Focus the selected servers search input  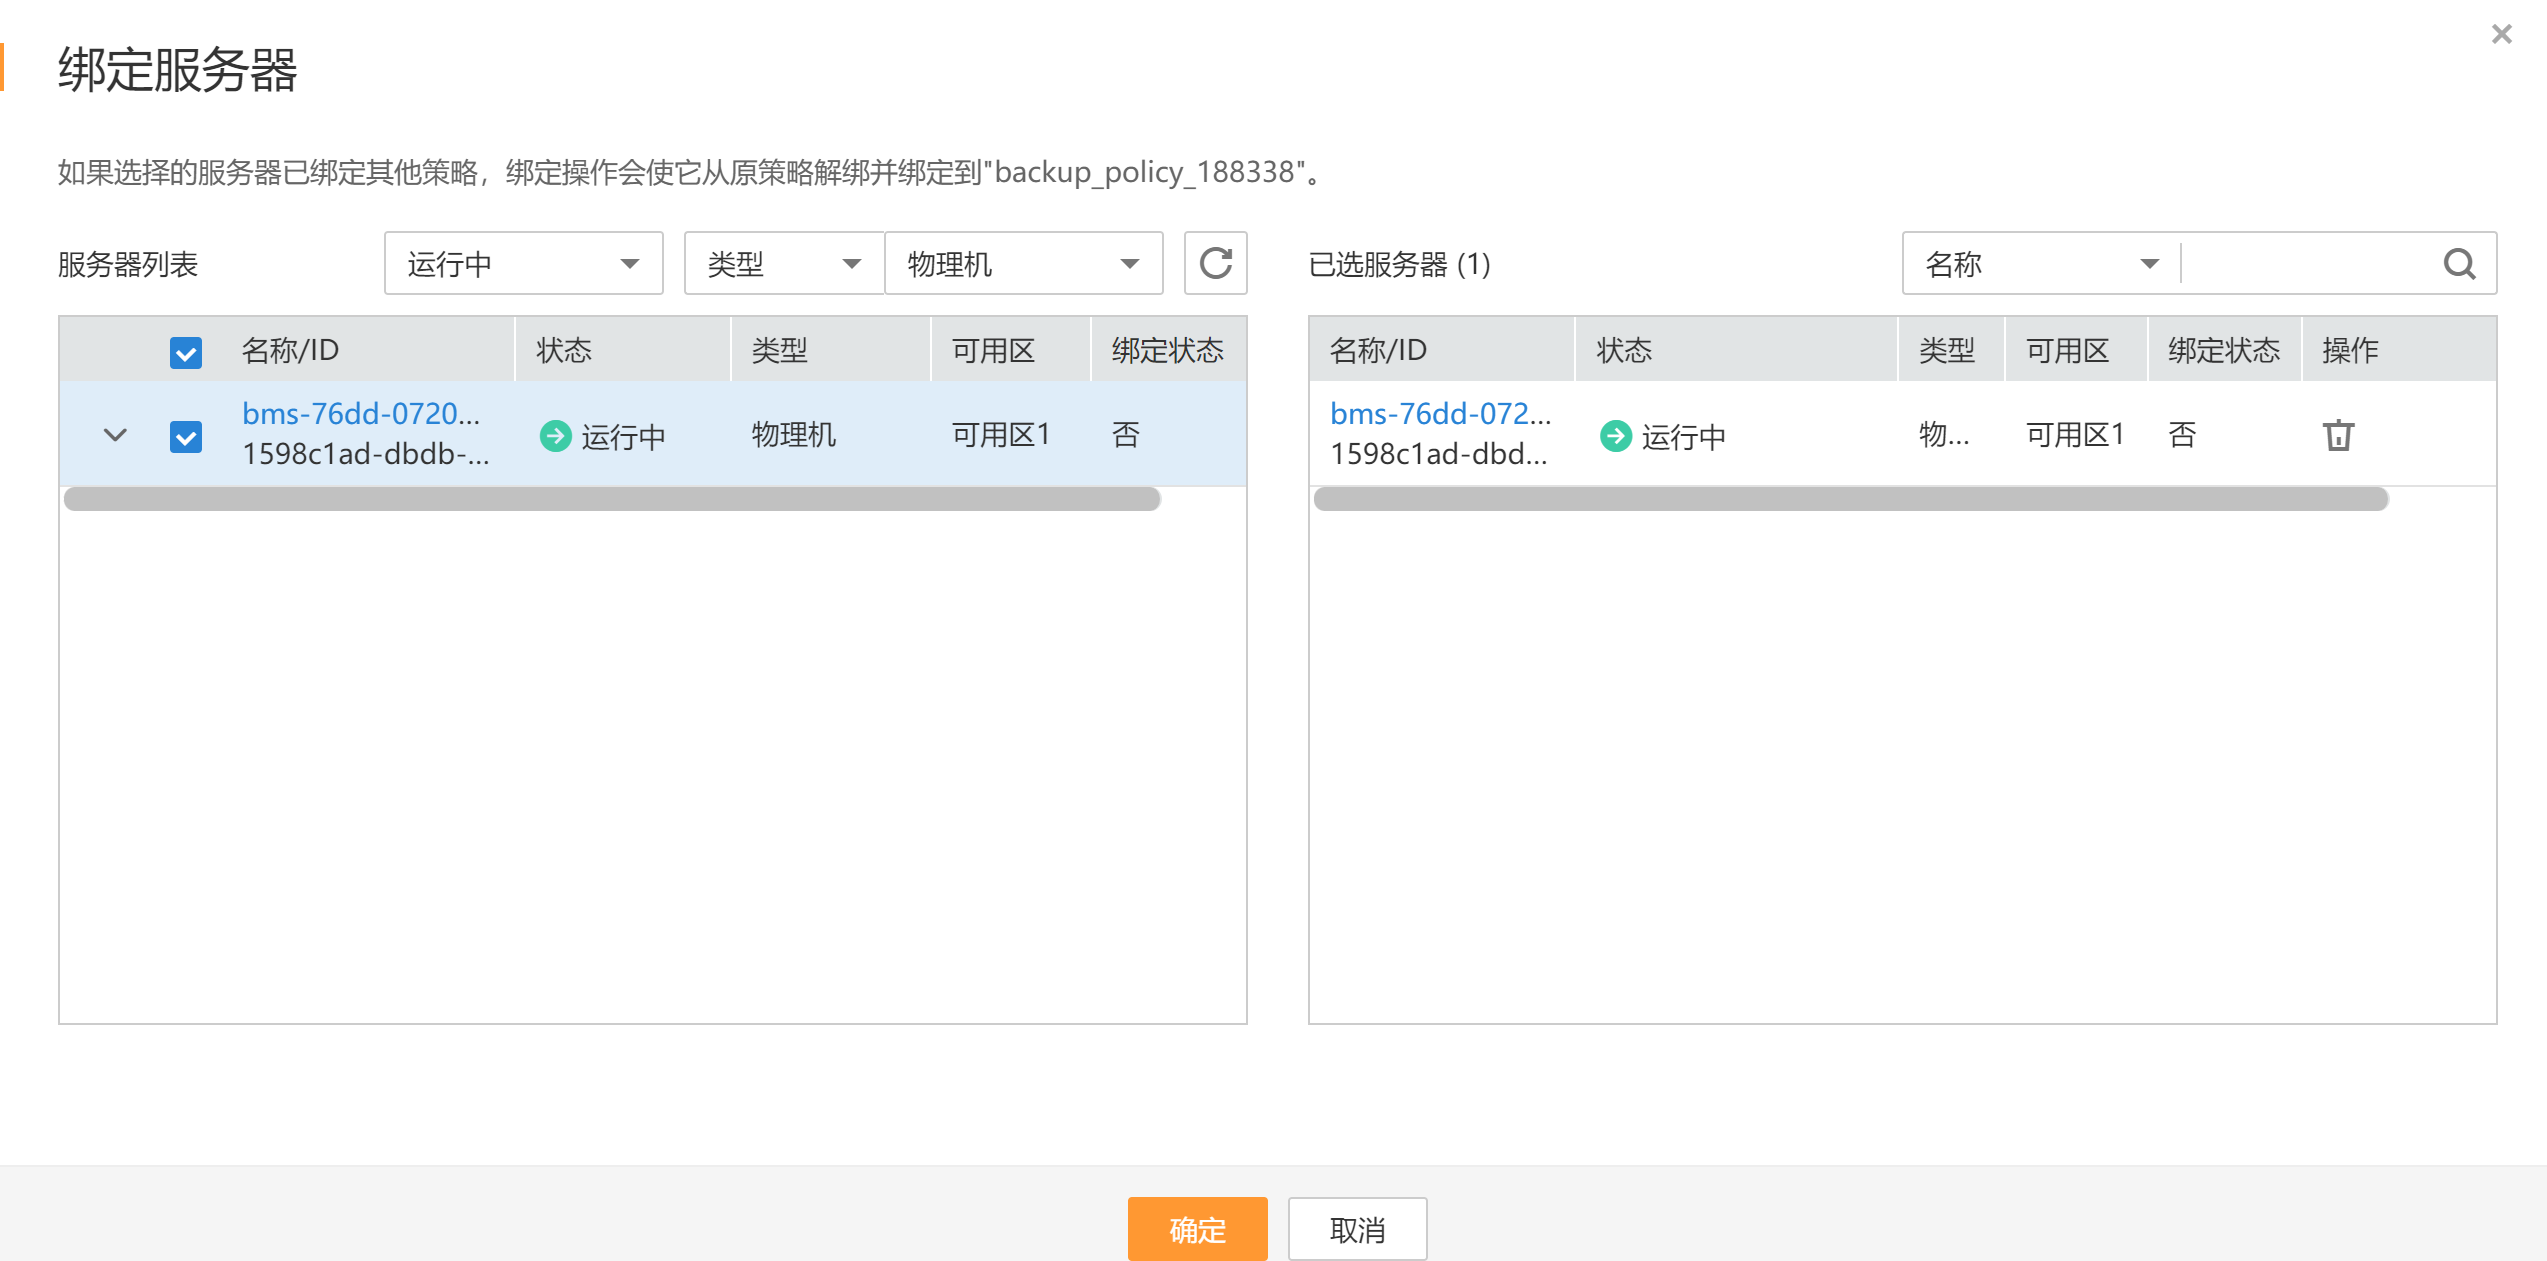point(2309,264)
